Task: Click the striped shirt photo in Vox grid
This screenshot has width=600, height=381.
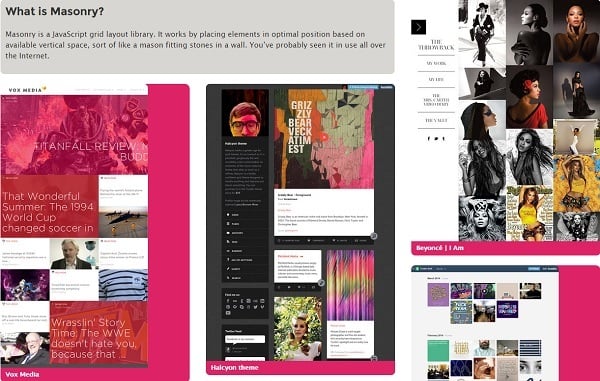Action: 123,285
